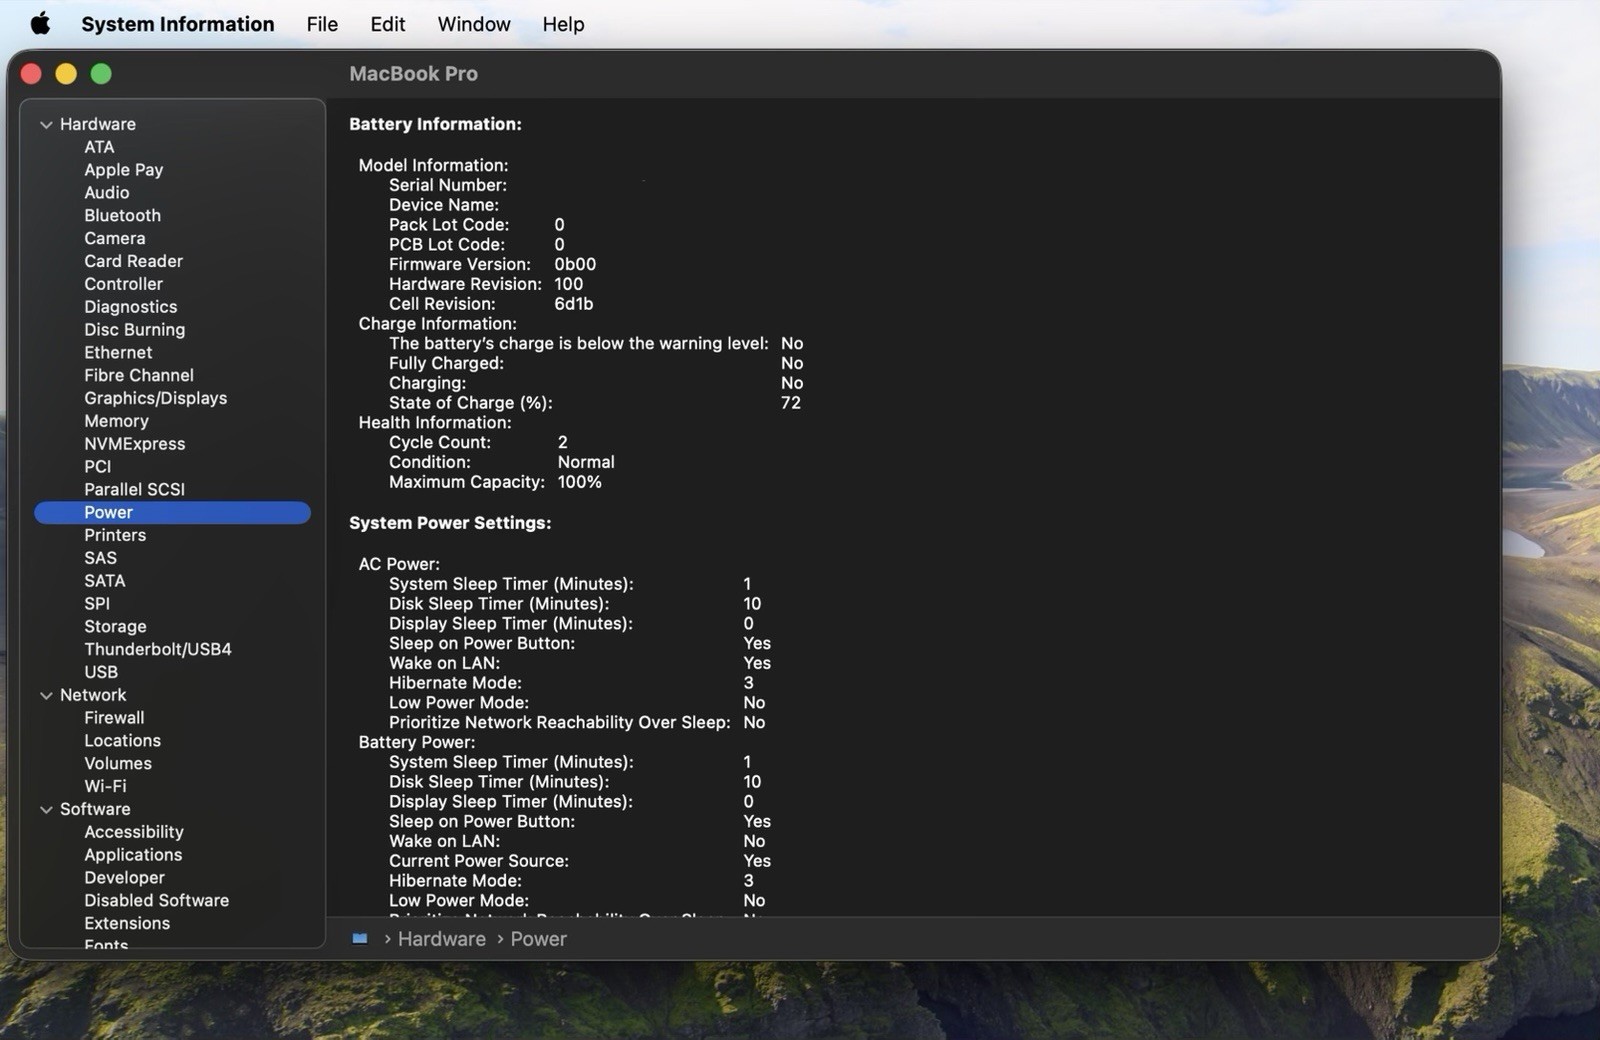The image size is (1600, 1040).
Task: Click the Firmware Version 0b00 value
Action: coord(575,264)
